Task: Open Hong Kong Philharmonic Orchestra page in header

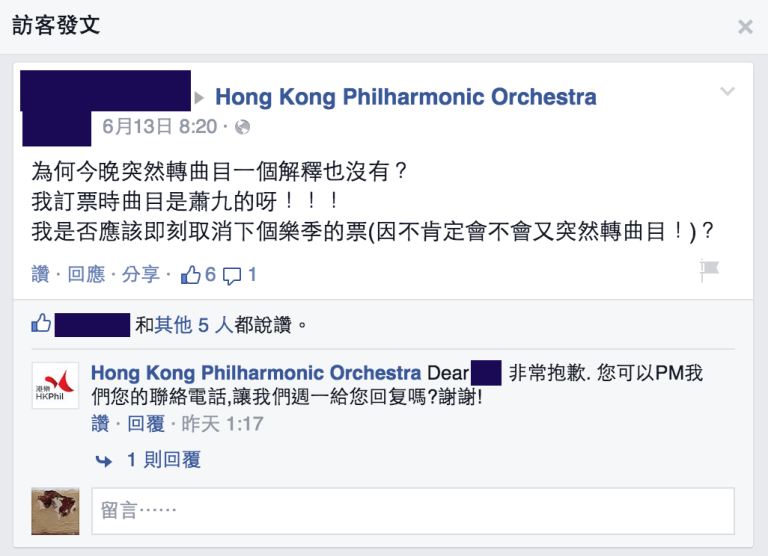Action: click(406, 97)
